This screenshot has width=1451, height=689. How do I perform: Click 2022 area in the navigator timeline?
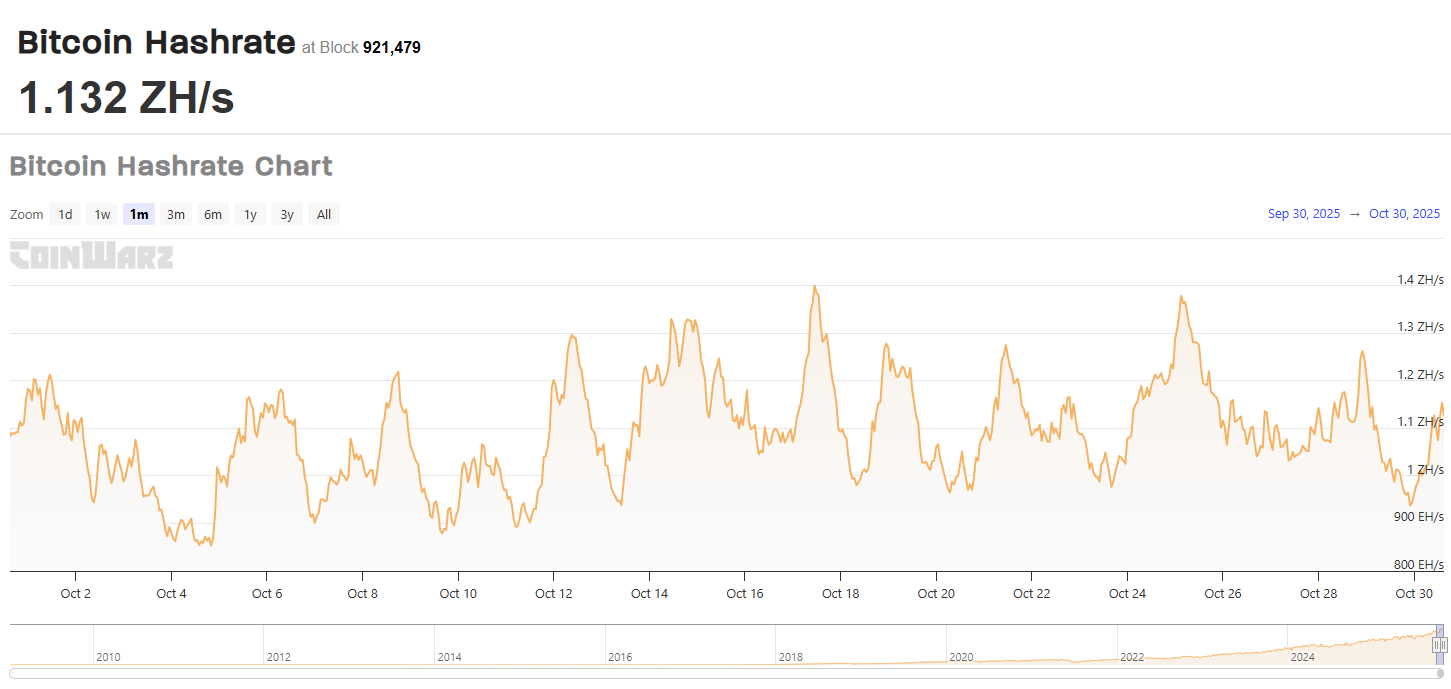pos(1132,656)
